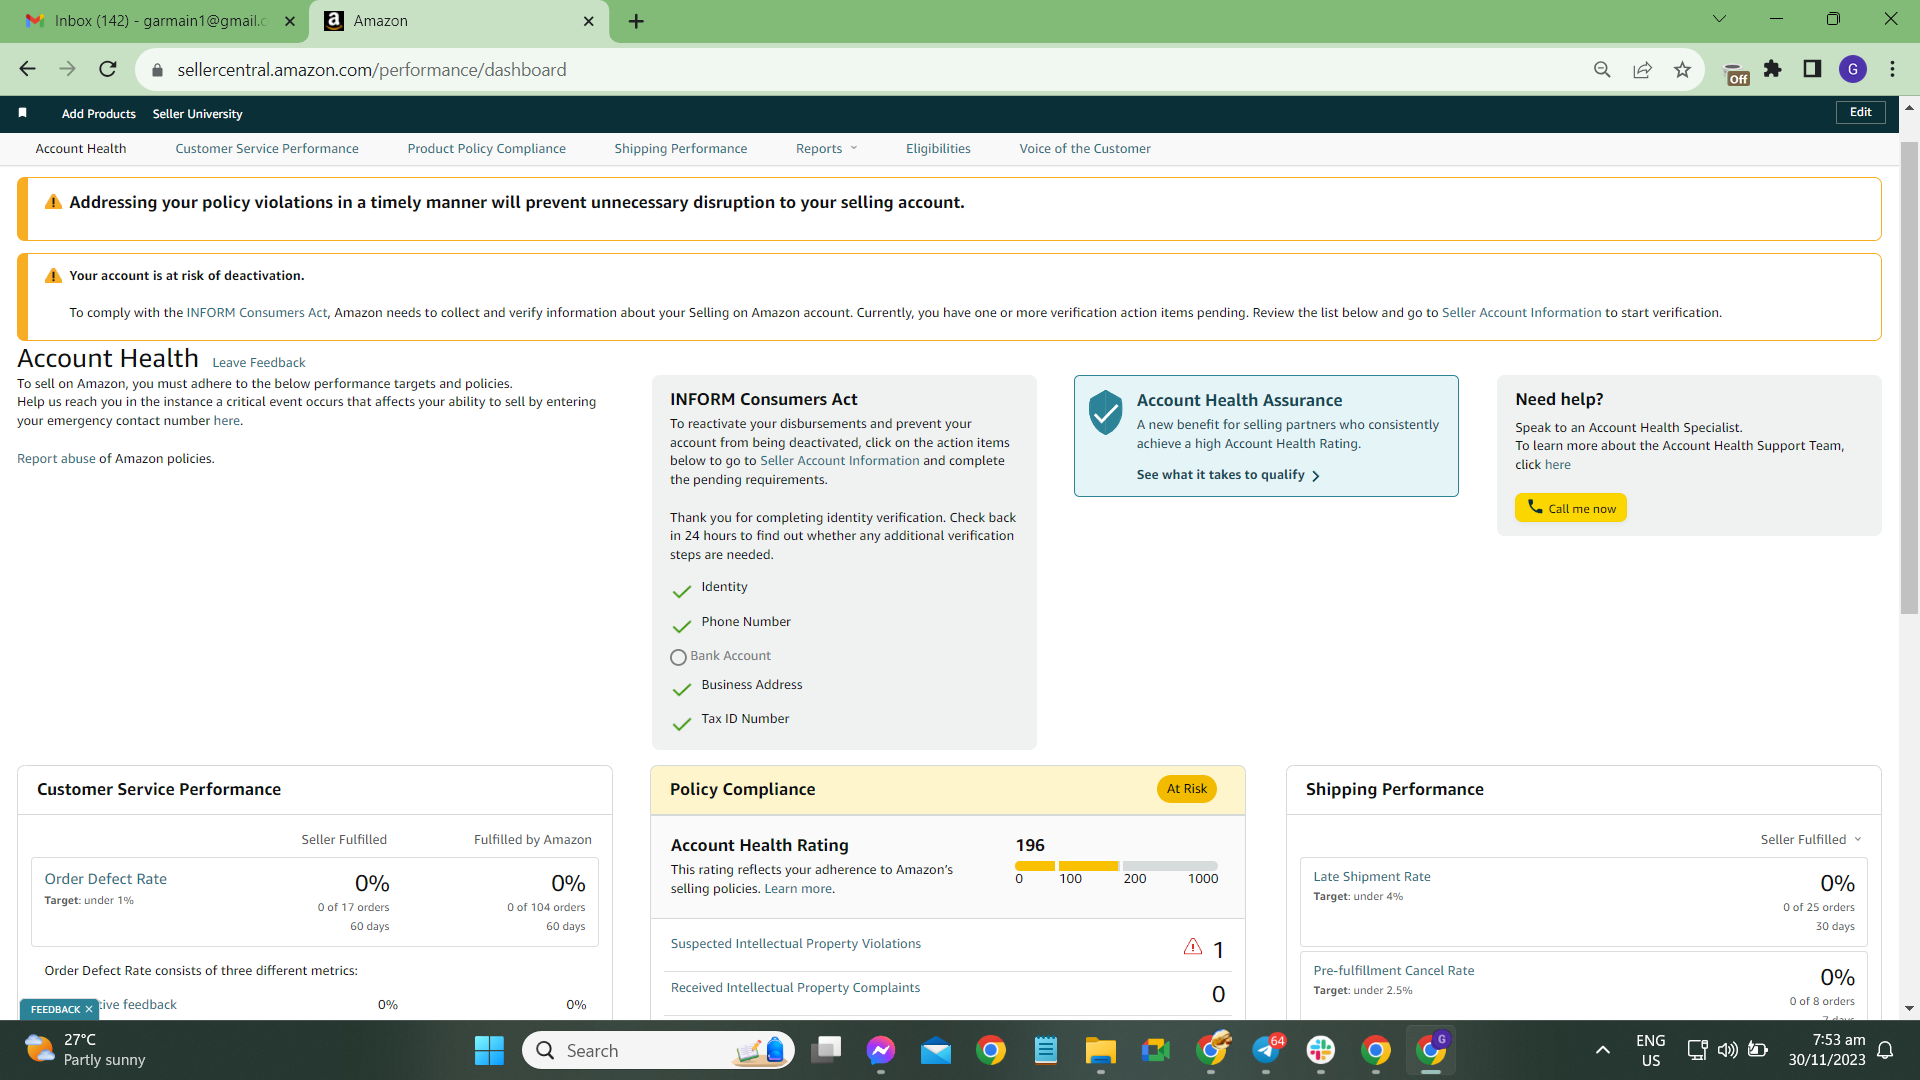
Task: Open the Late Shipment Rate link
Action: point(1372,877)
